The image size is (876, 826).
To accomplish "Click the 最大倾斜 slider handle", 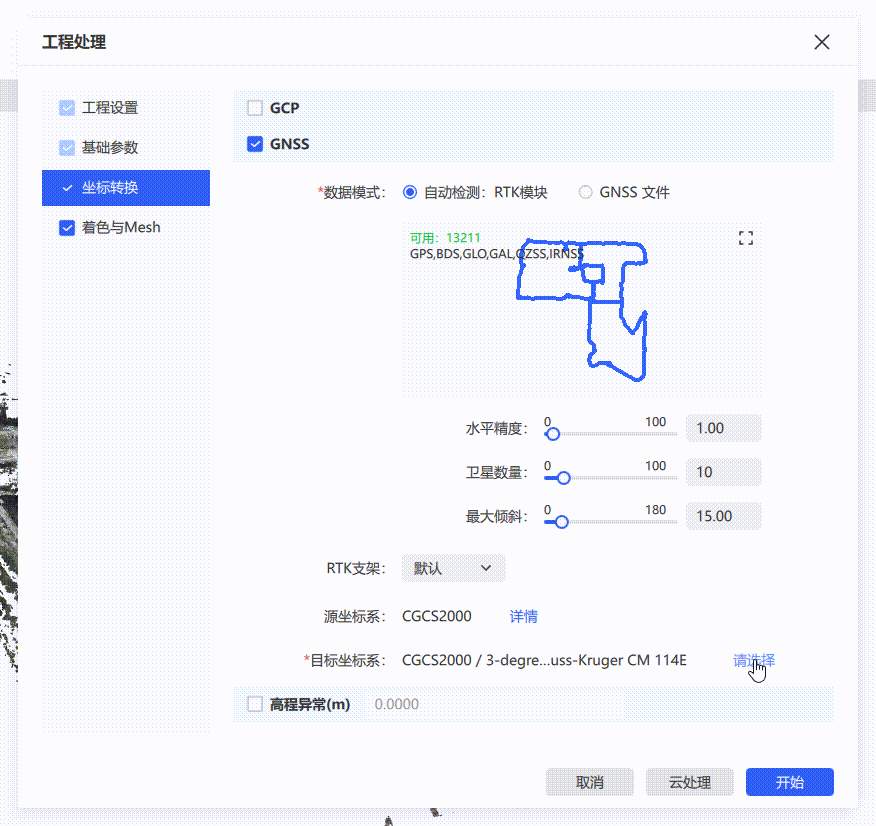I will coord(561,522).
